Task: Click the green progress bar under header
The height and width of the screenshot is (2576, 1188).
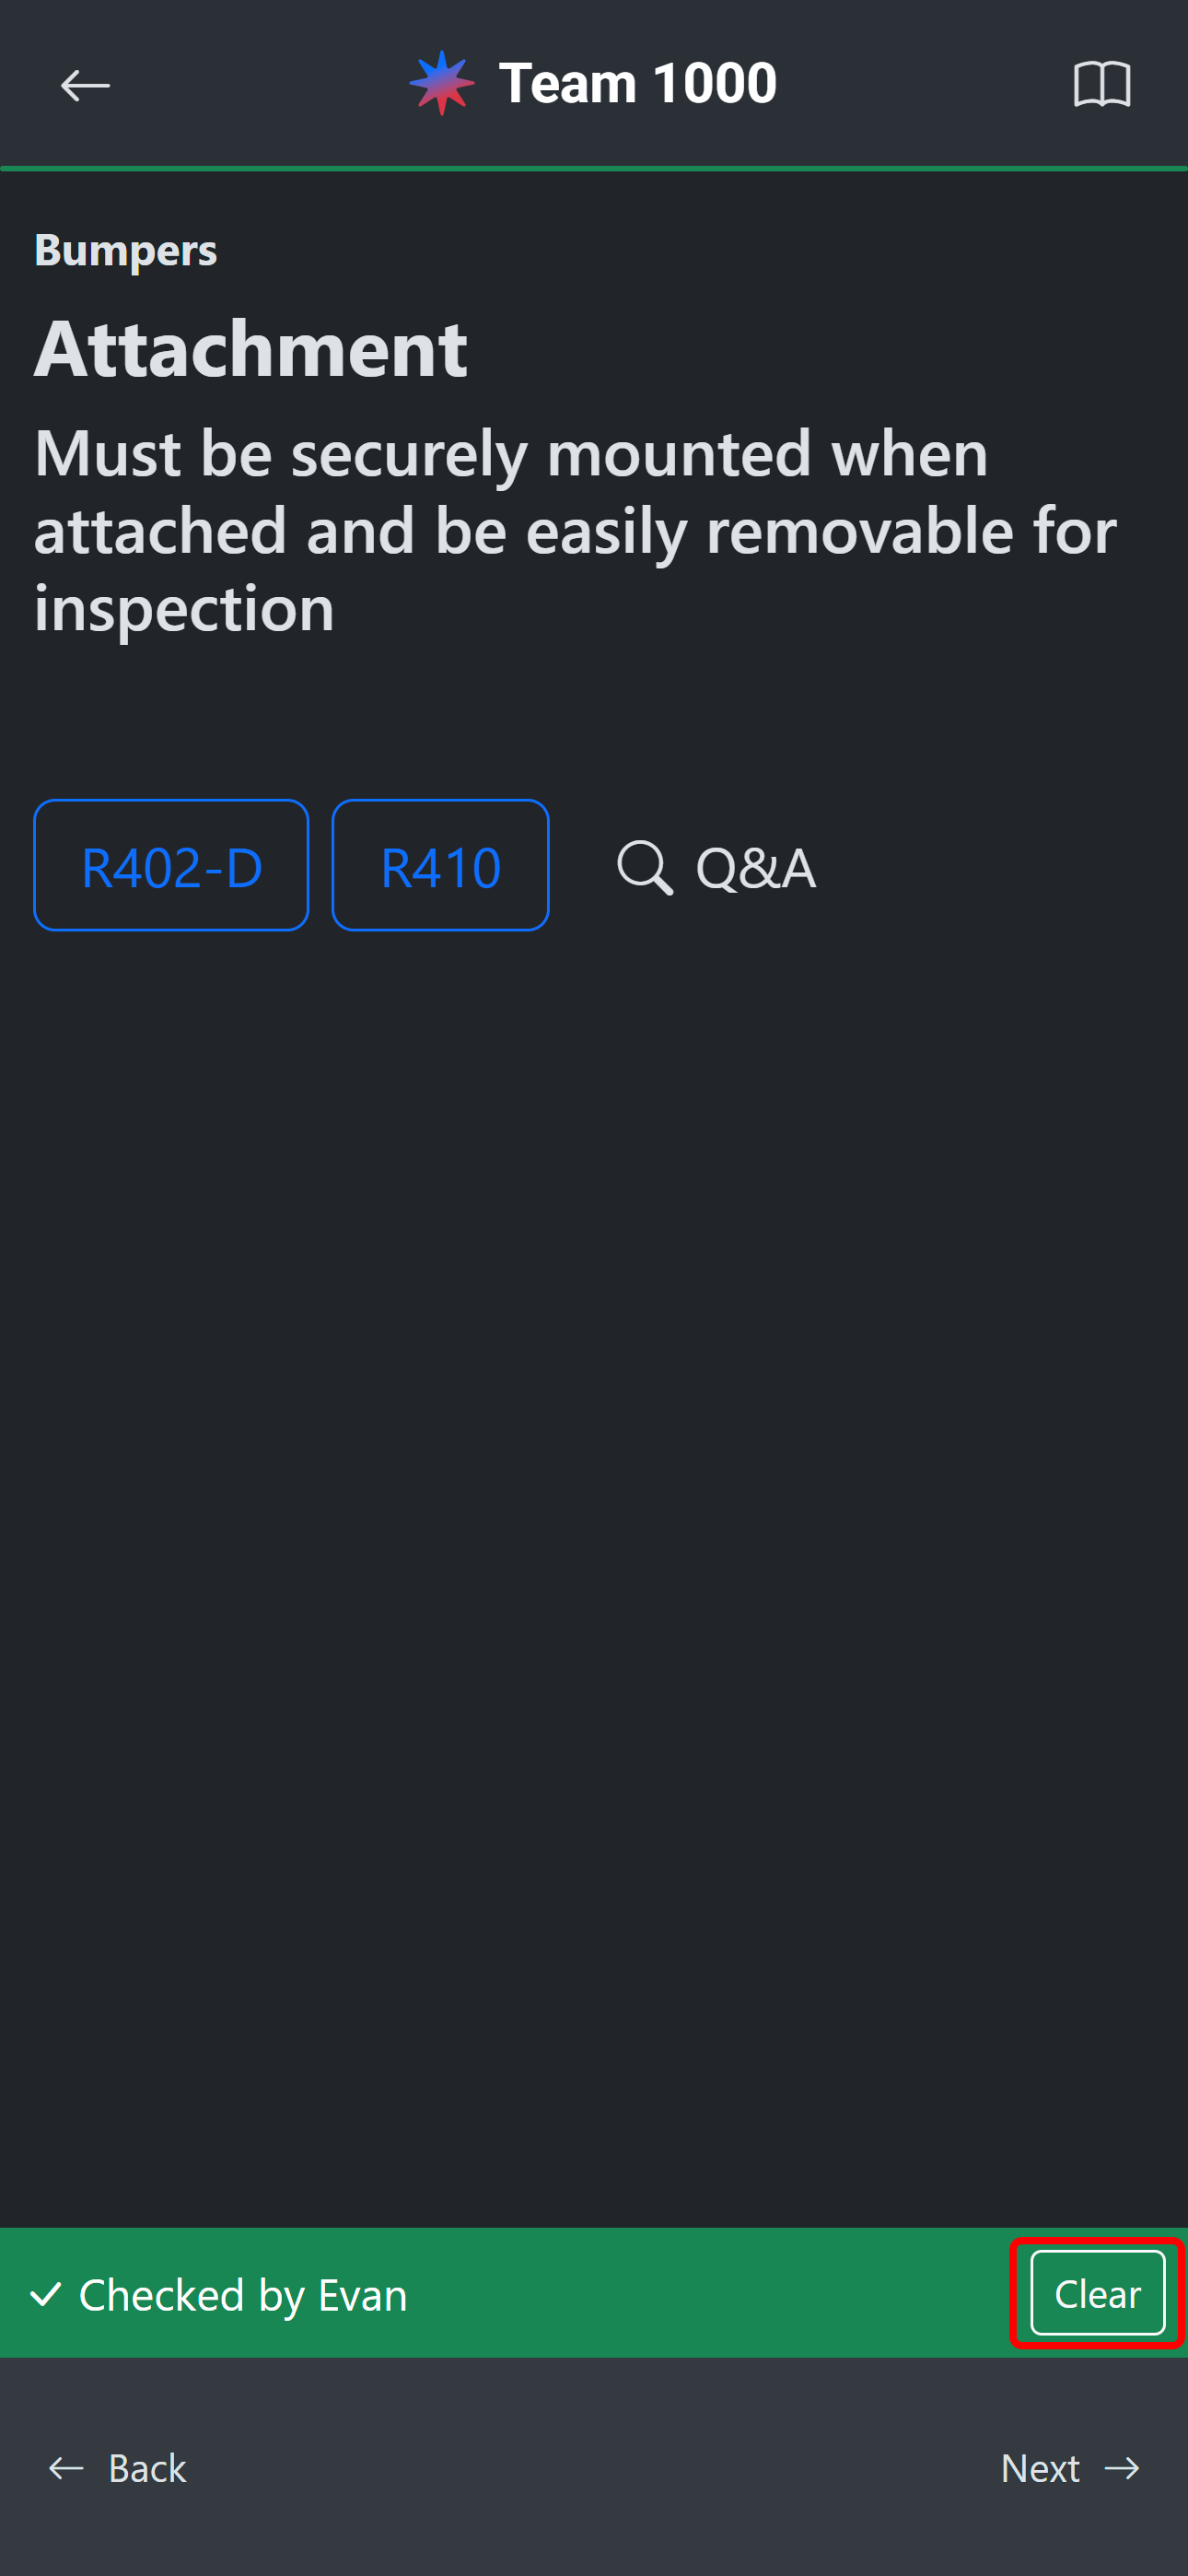Action: [x=594, y=168]
